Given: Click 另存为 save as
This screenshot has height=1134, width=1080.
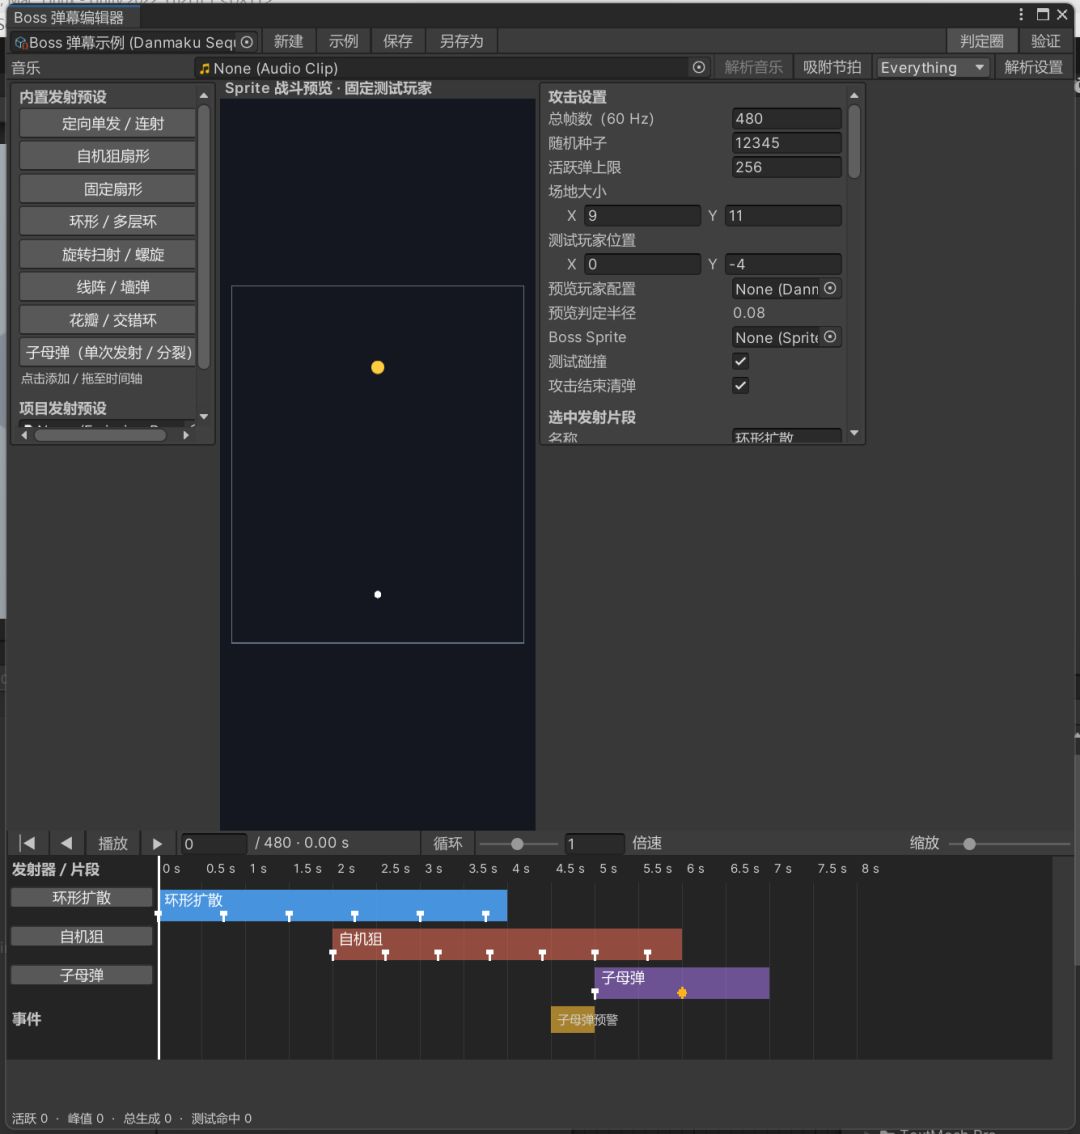Looking at the screenshot, I should tap(462, 41).
